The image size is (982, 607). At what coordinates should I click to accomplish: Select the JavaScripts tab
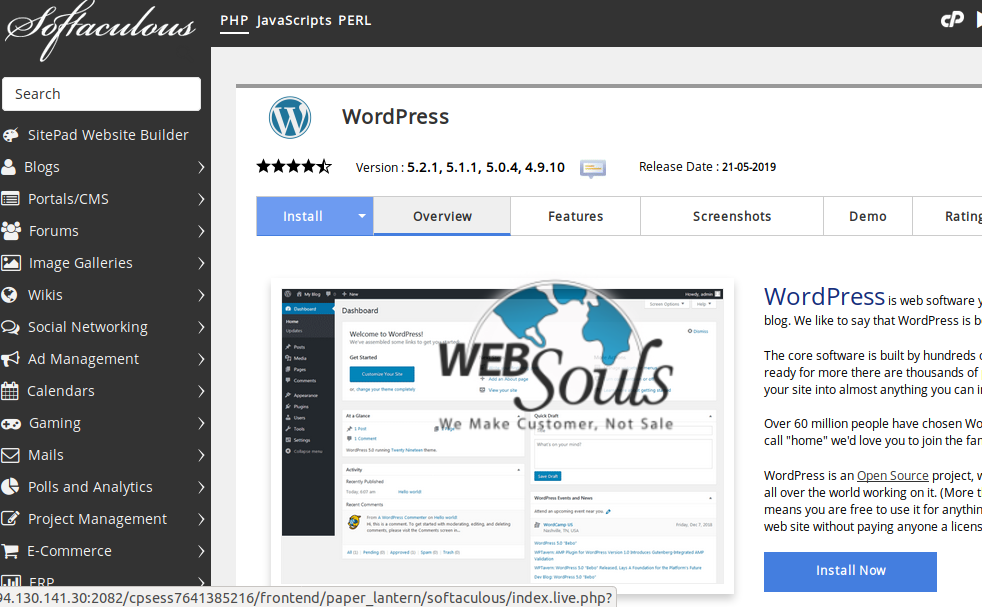(x=294, y=21)
